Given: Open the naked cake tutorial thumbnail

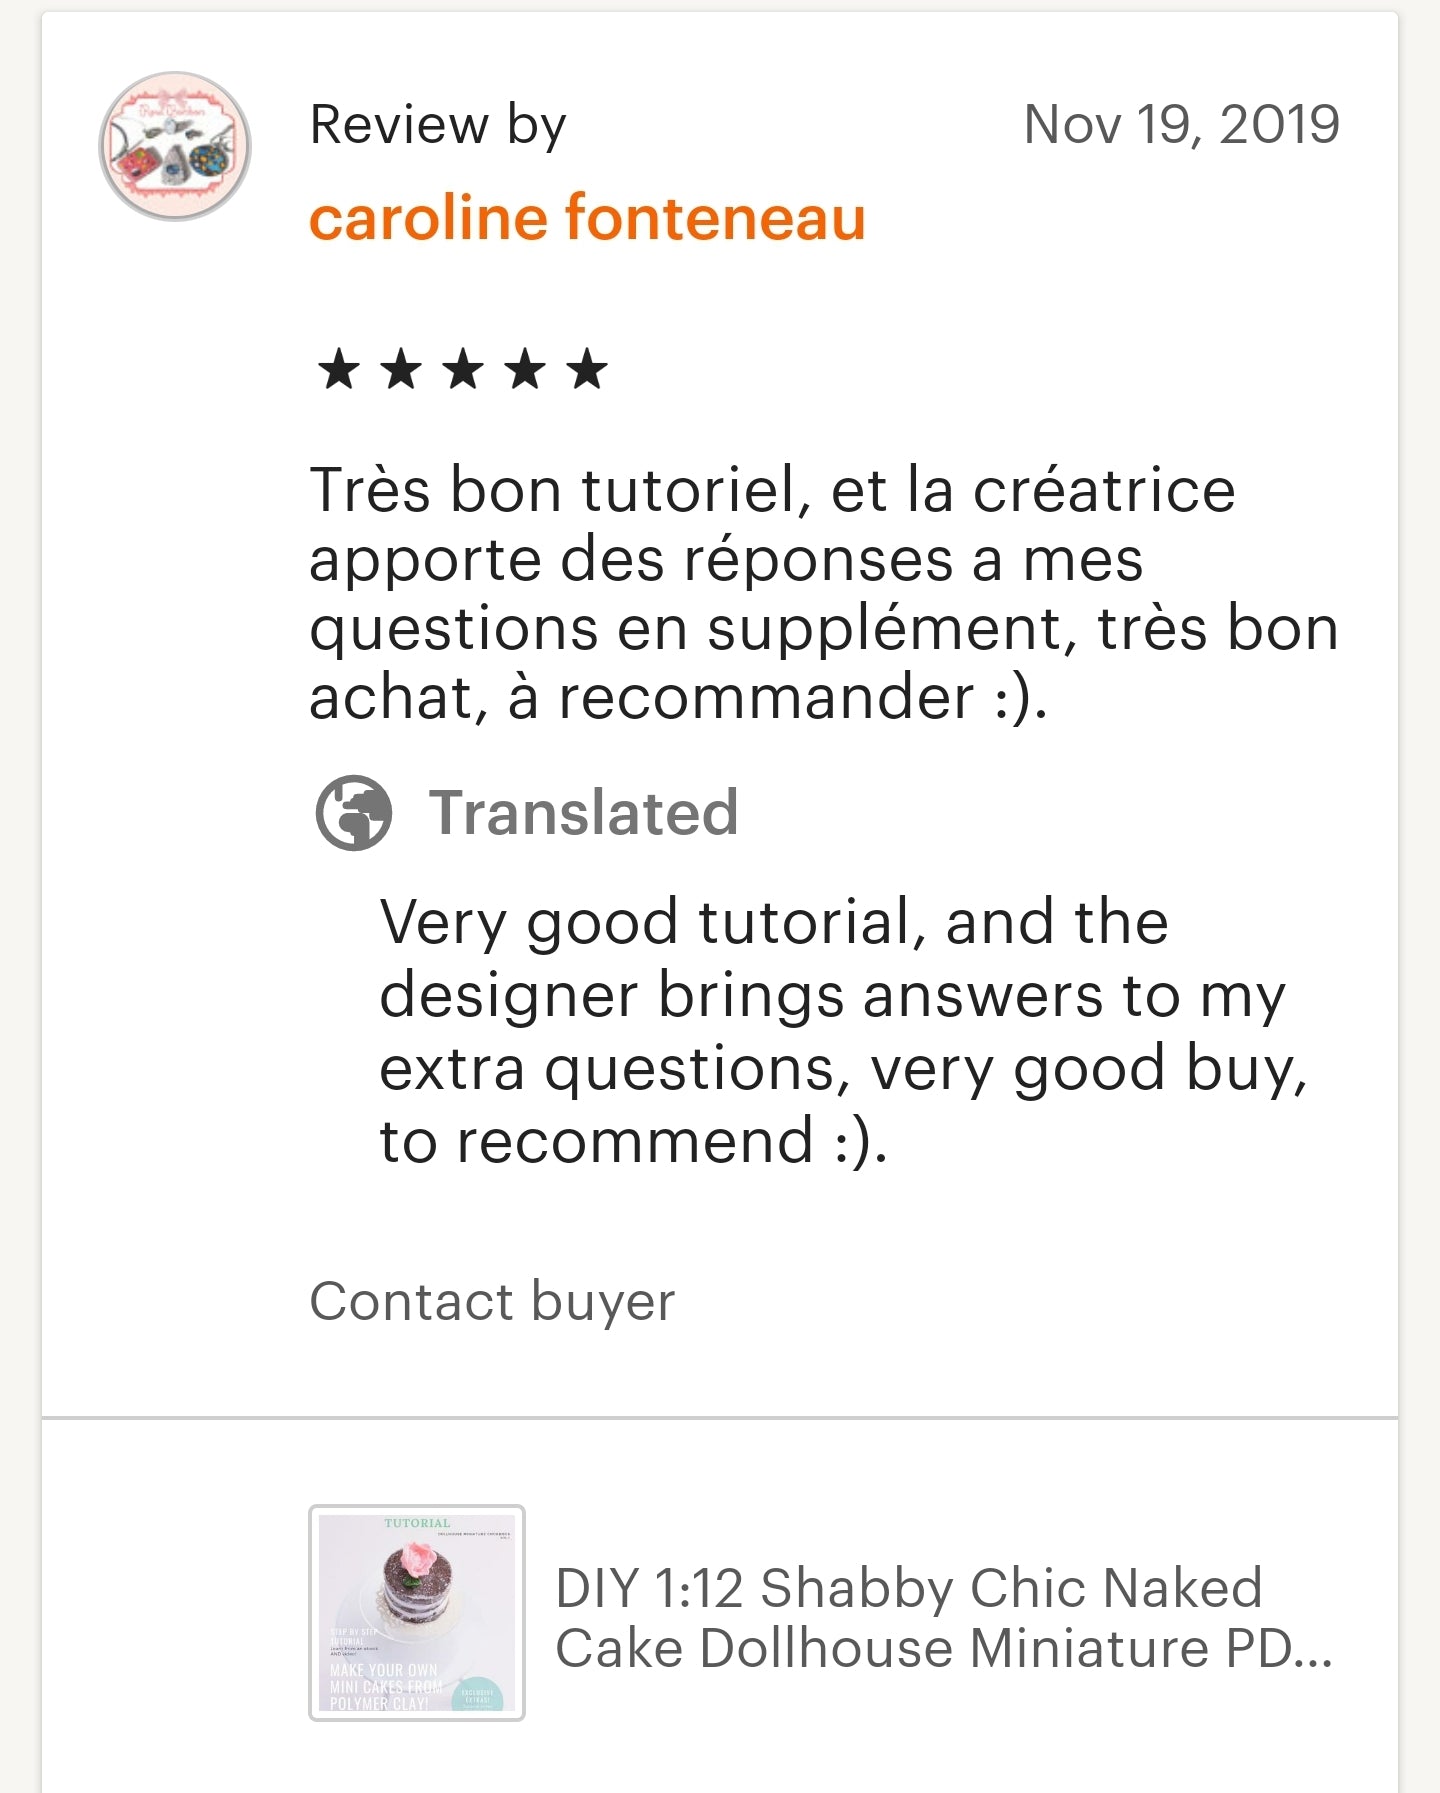Looking at the screenshot, I should 417,1612.
